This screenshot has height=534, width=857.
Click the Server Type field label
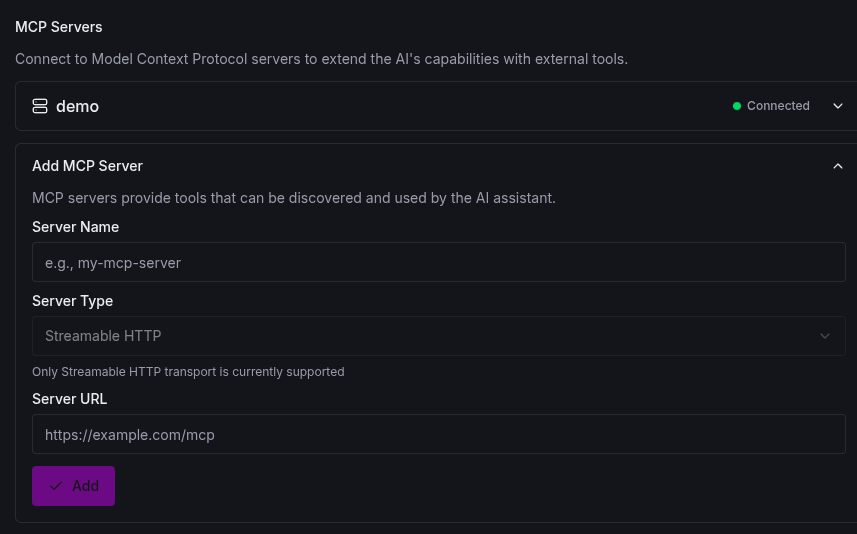coord(72,301)
